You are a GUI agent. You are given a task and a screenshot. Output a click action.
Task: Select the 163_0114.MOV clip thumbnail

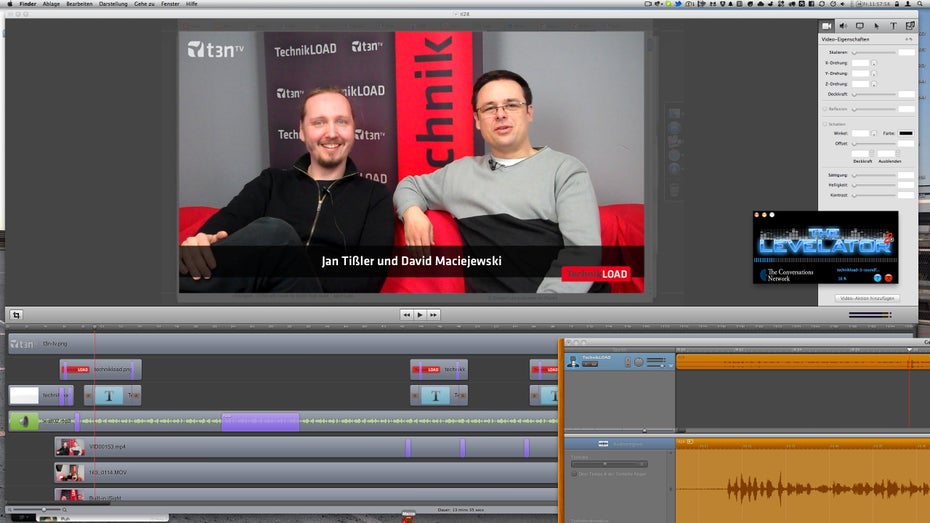(70, 473)
